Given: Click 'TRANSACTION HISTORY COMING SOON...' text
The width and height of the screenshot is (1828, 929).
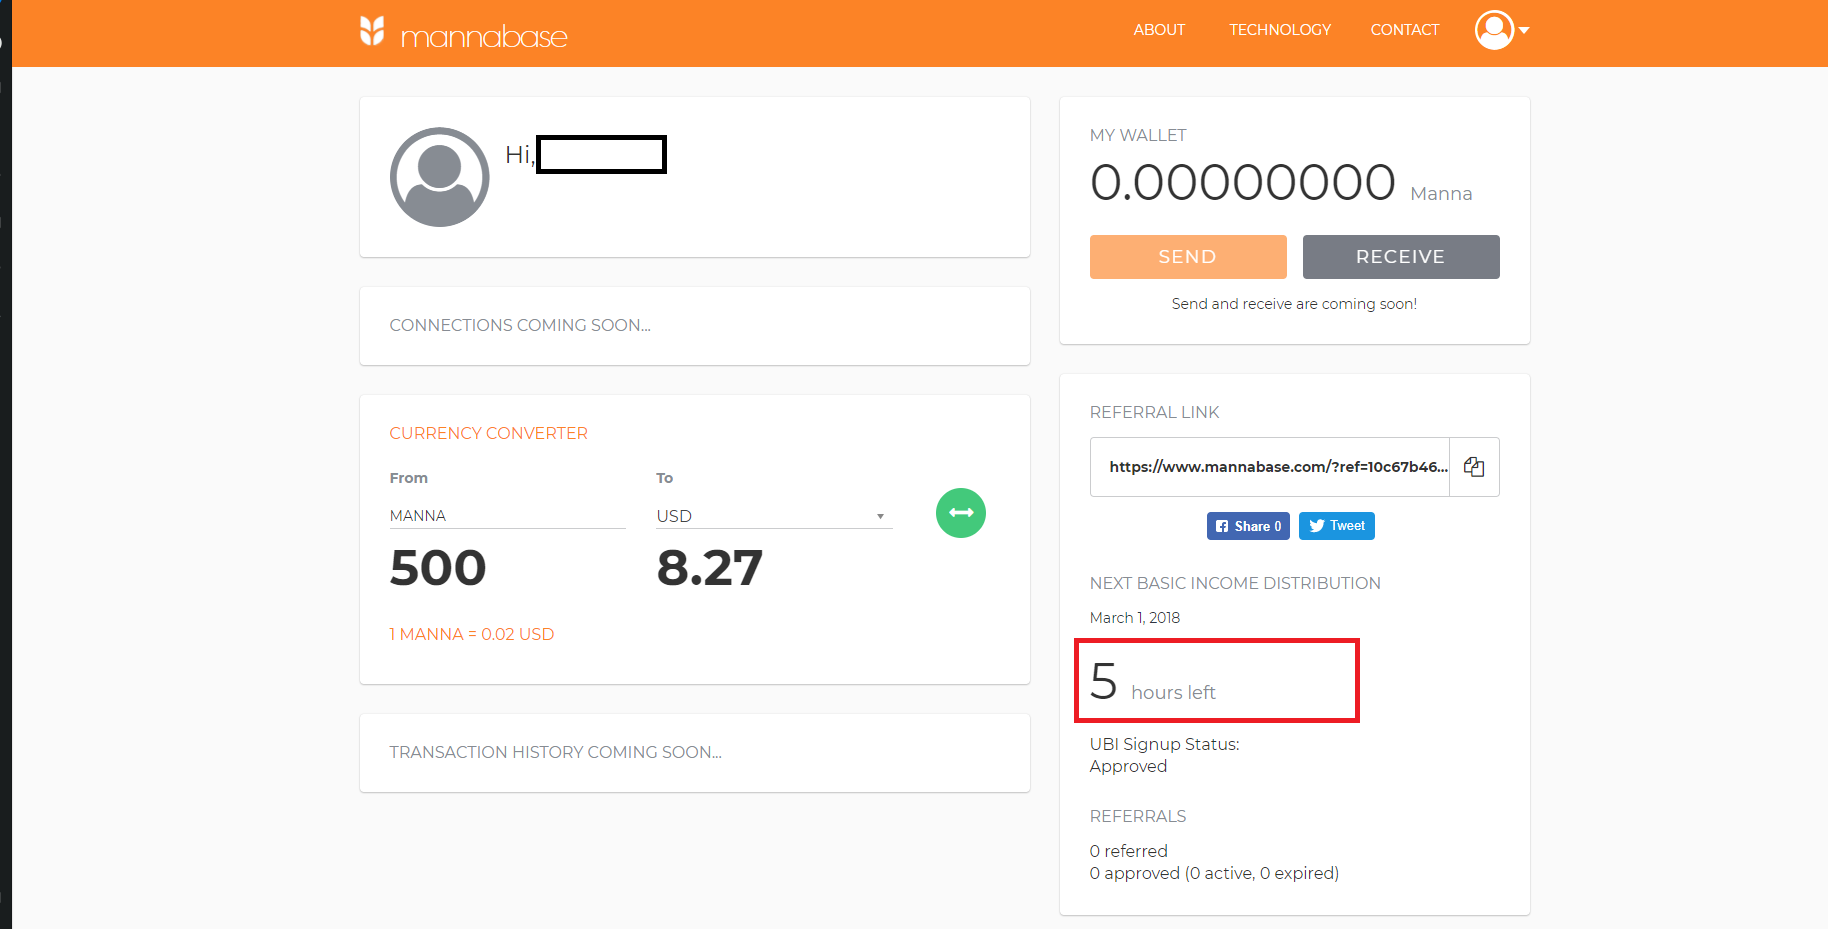Looking at the screenshot, I should click(556, 752).
